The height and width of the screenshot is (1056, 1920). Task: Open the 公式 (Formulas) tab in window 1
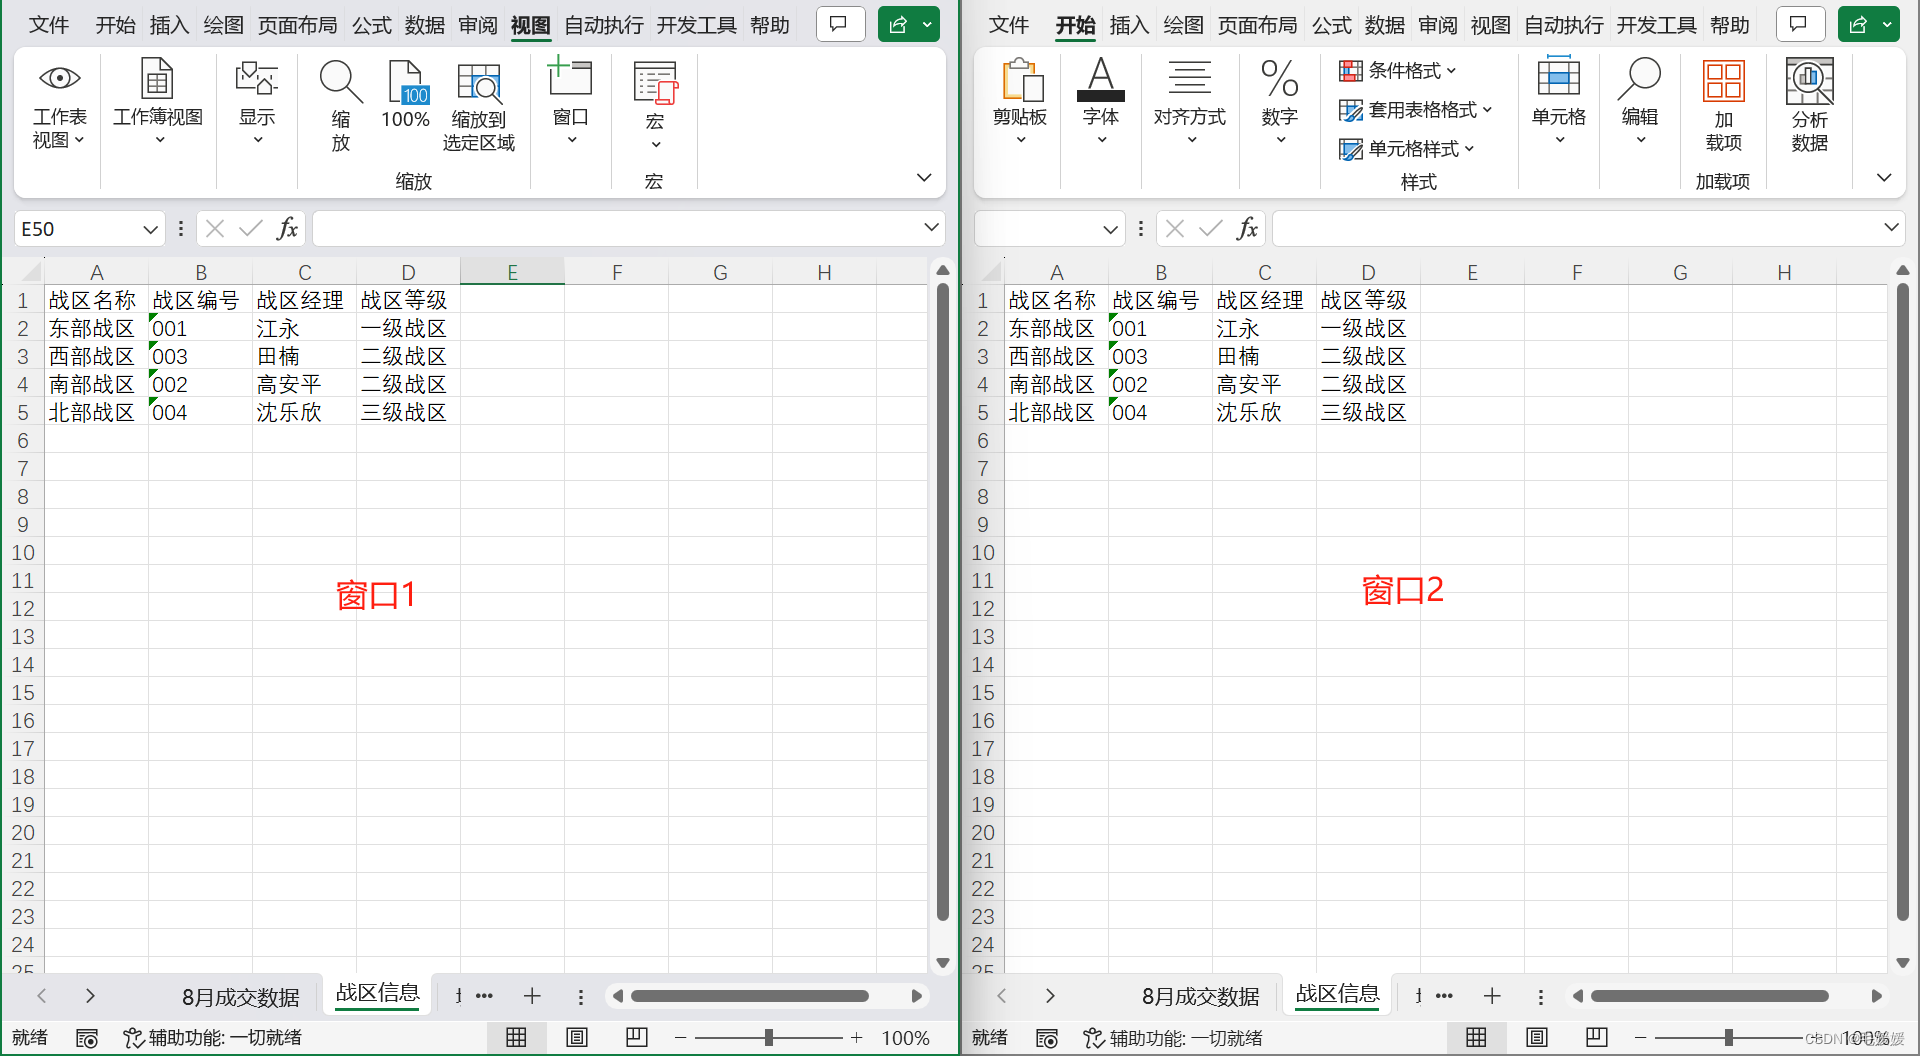(x=371, y=25)
